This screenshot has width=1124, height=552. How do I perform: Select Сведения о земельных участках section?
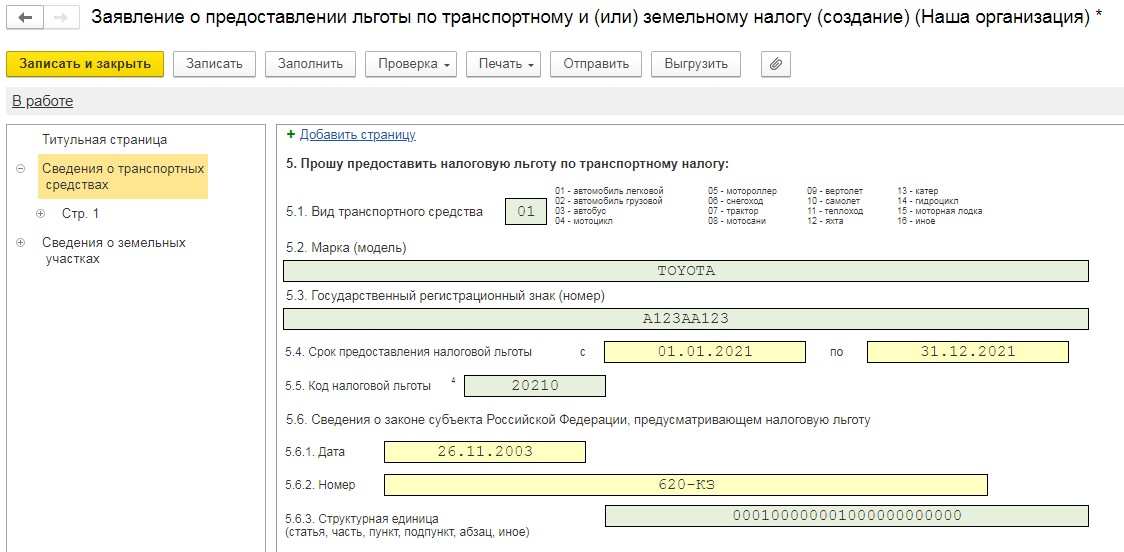pos(113,251)
